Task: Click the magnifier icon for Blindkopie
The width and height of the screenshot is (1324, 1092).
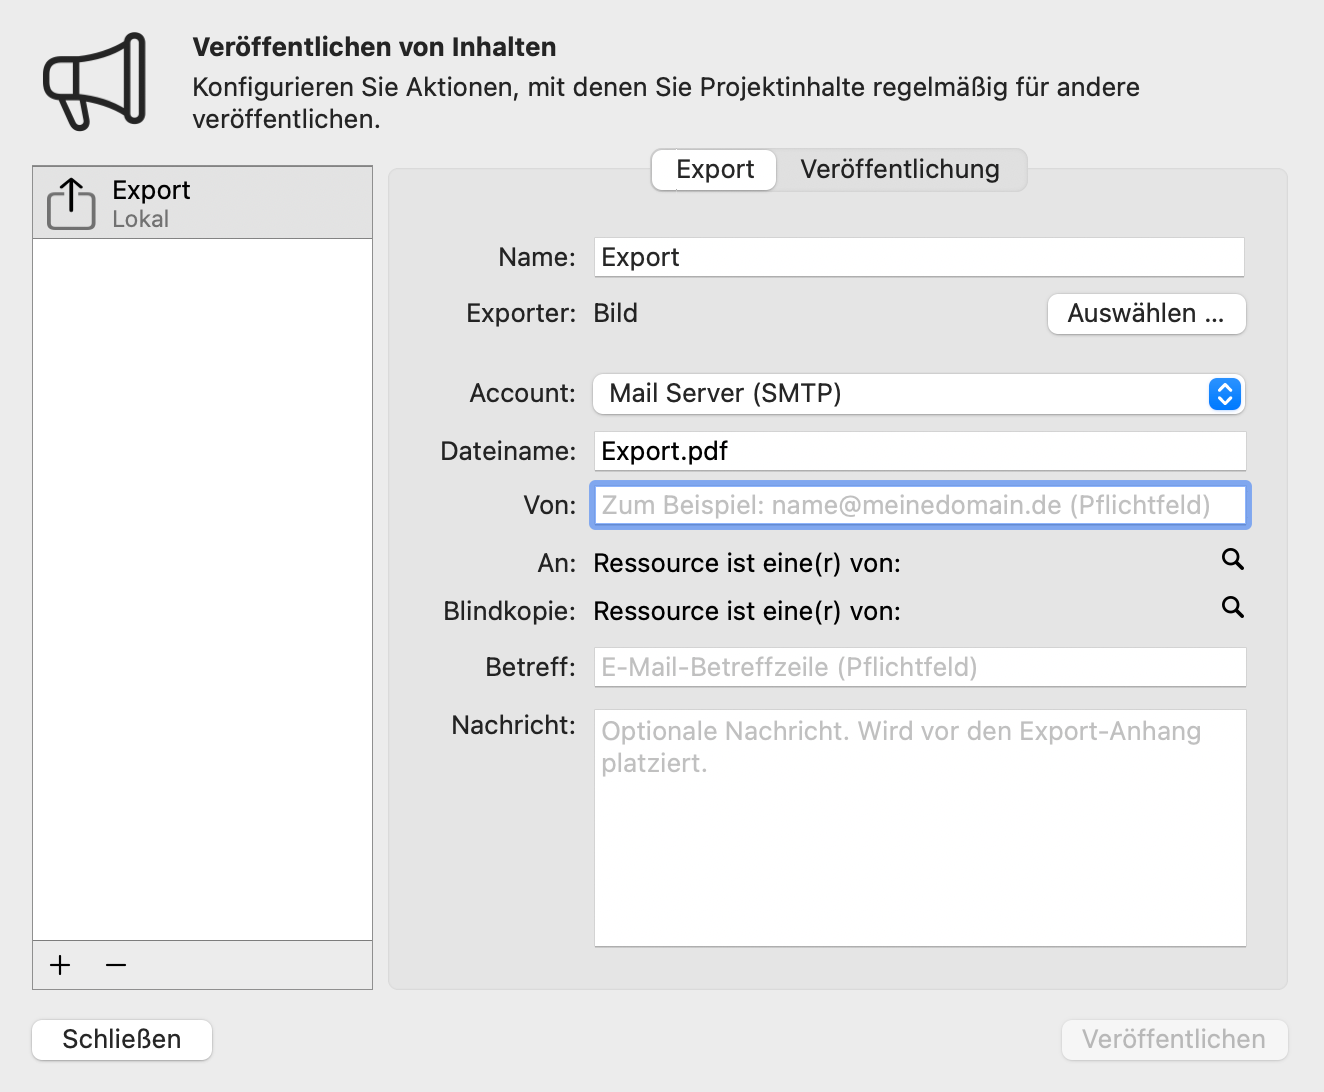Action: (x=1232, y=608)
